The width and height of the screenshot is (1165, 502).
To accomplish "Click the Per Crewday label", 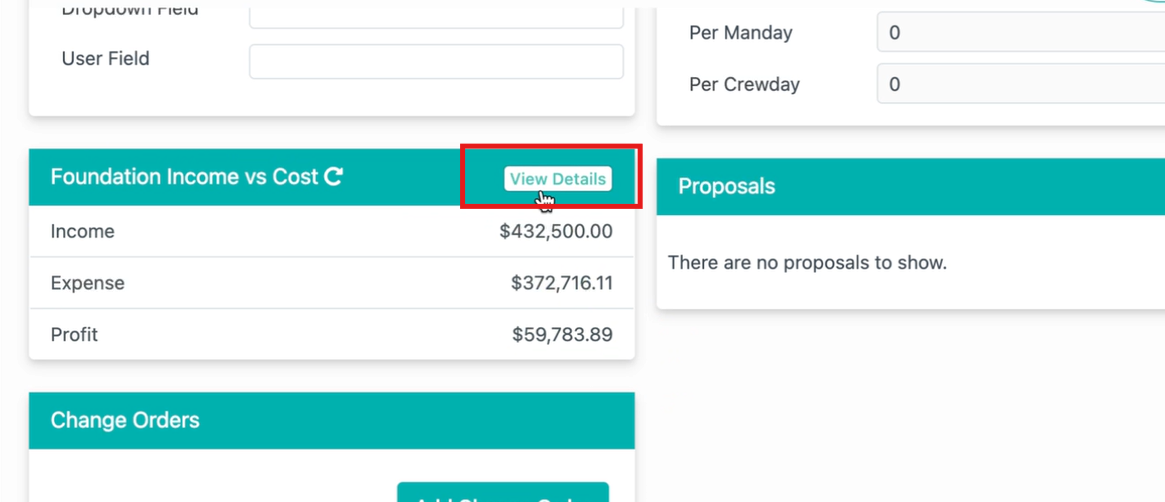I will 744,84.
